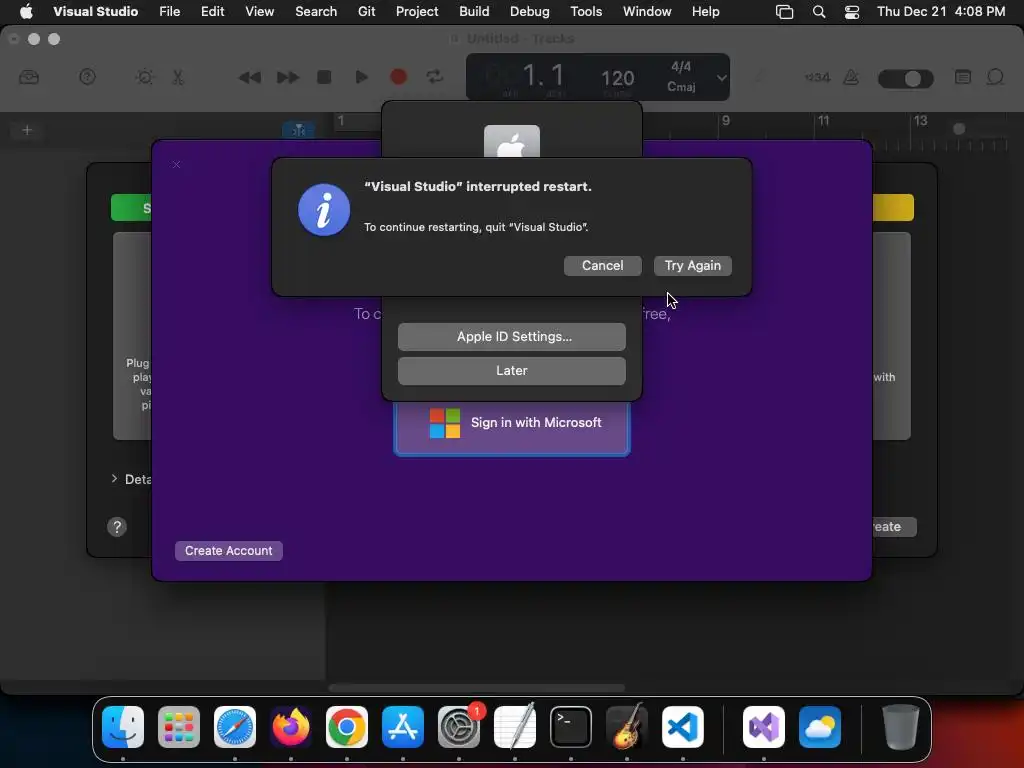The width and height of the screenshot is (1024, 768).
Task: Open Apple ID Settings...
Action: coord(511,337)
